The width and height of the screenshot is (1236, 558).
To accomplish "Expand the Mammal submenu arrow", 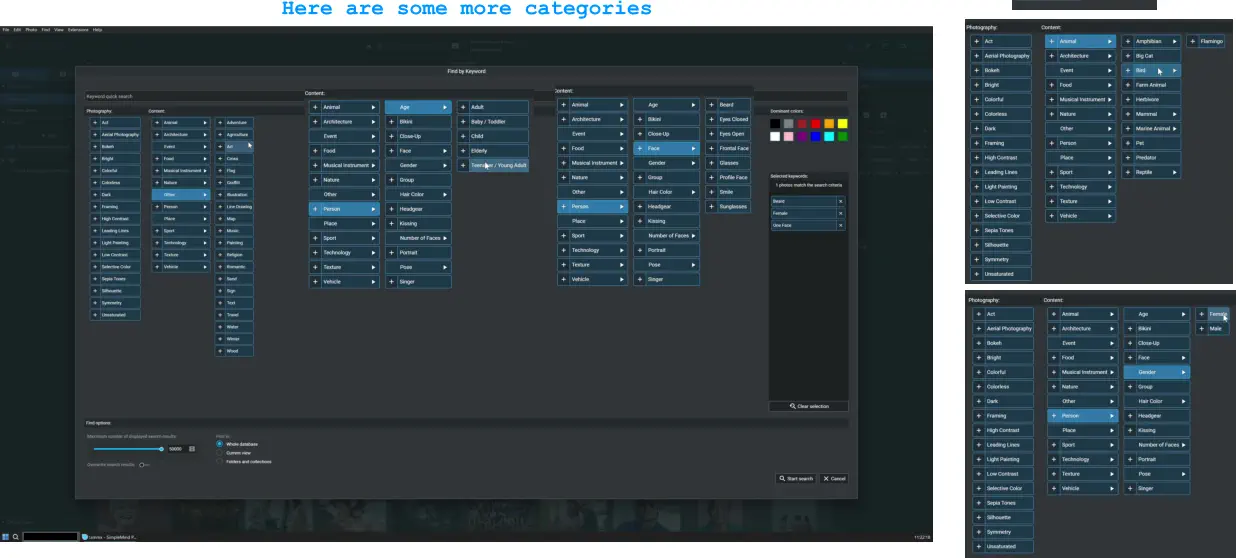I will (x=1175, y=114).
